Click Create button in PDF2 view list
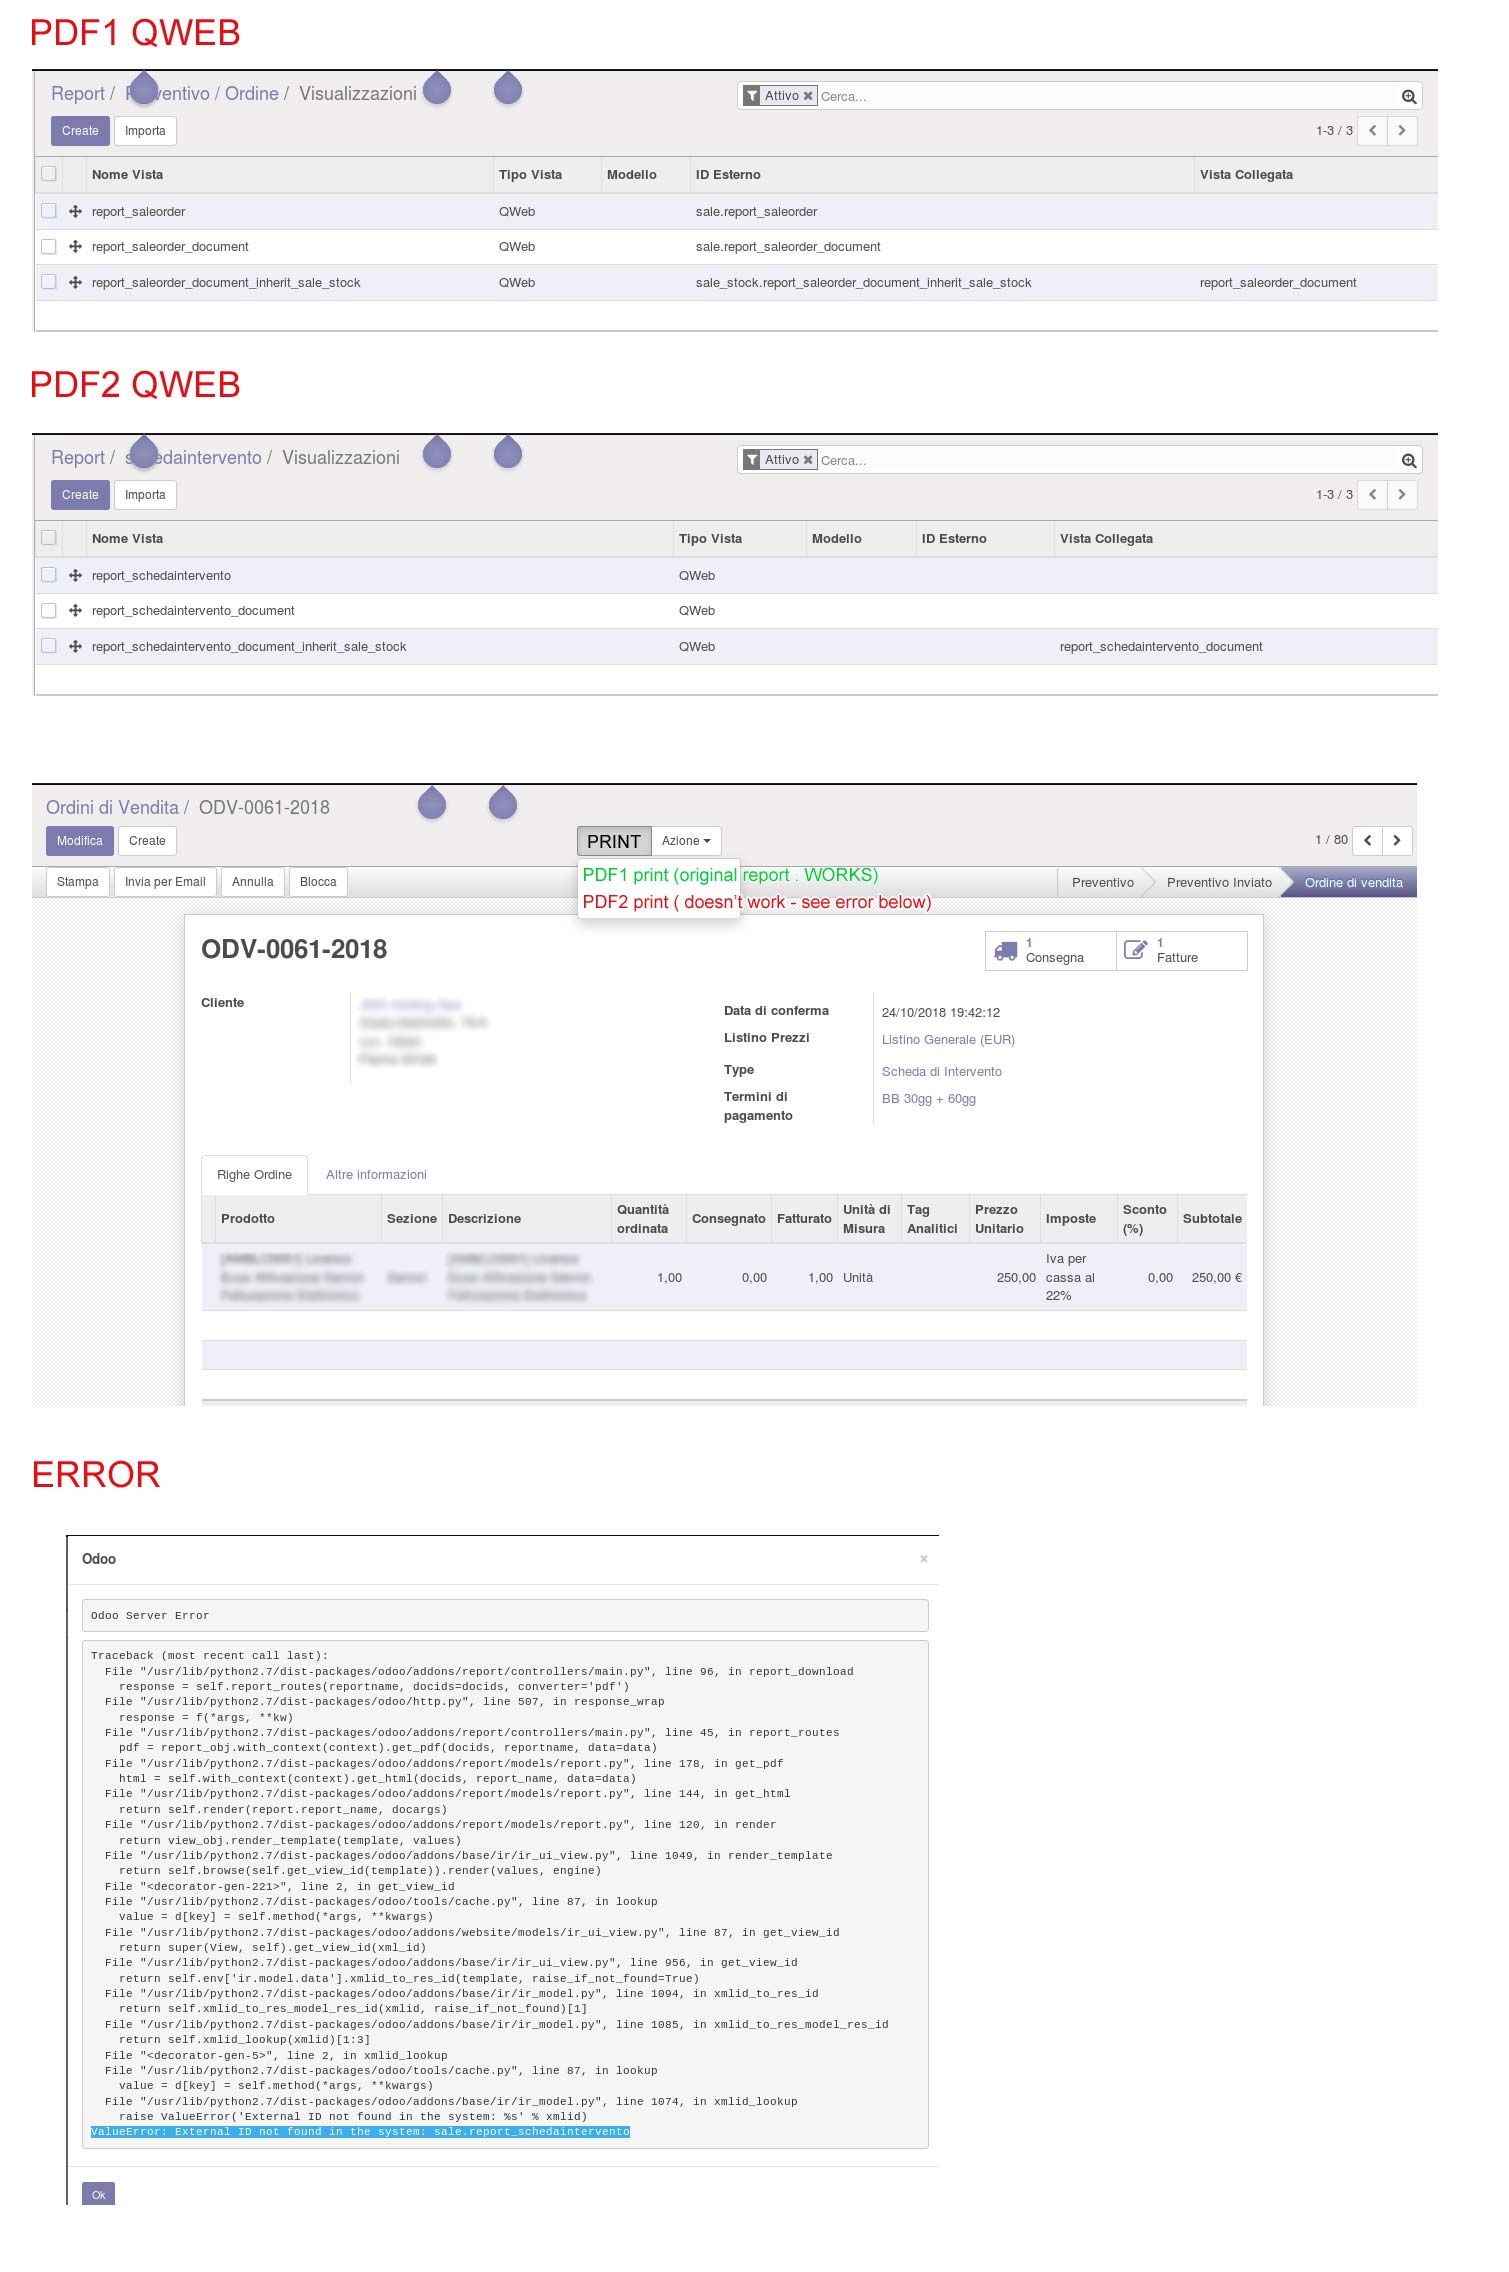Image resolution: width=1509 pixels, height=2272 pixels. click(x=80, y=495)
